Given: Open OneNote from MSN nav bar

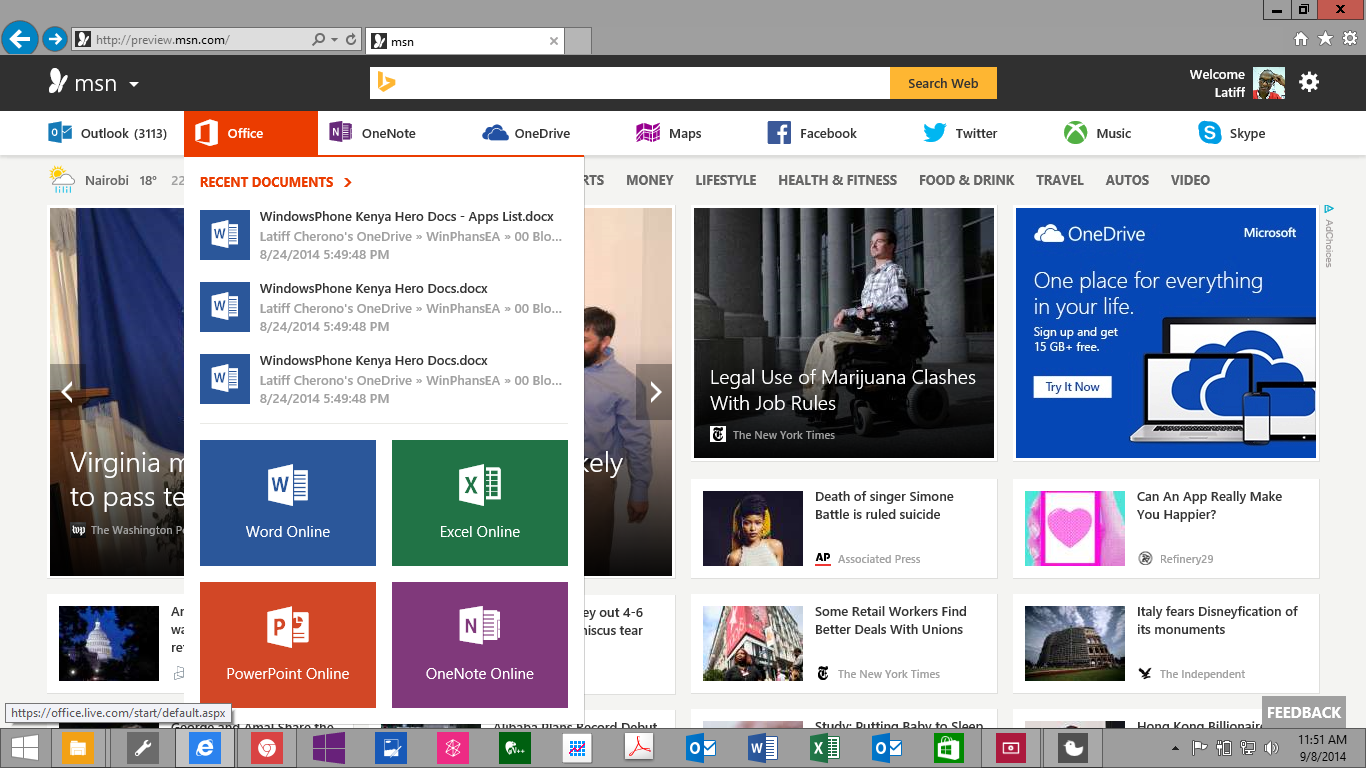Looking at the screenshot, I should [372, 133].
